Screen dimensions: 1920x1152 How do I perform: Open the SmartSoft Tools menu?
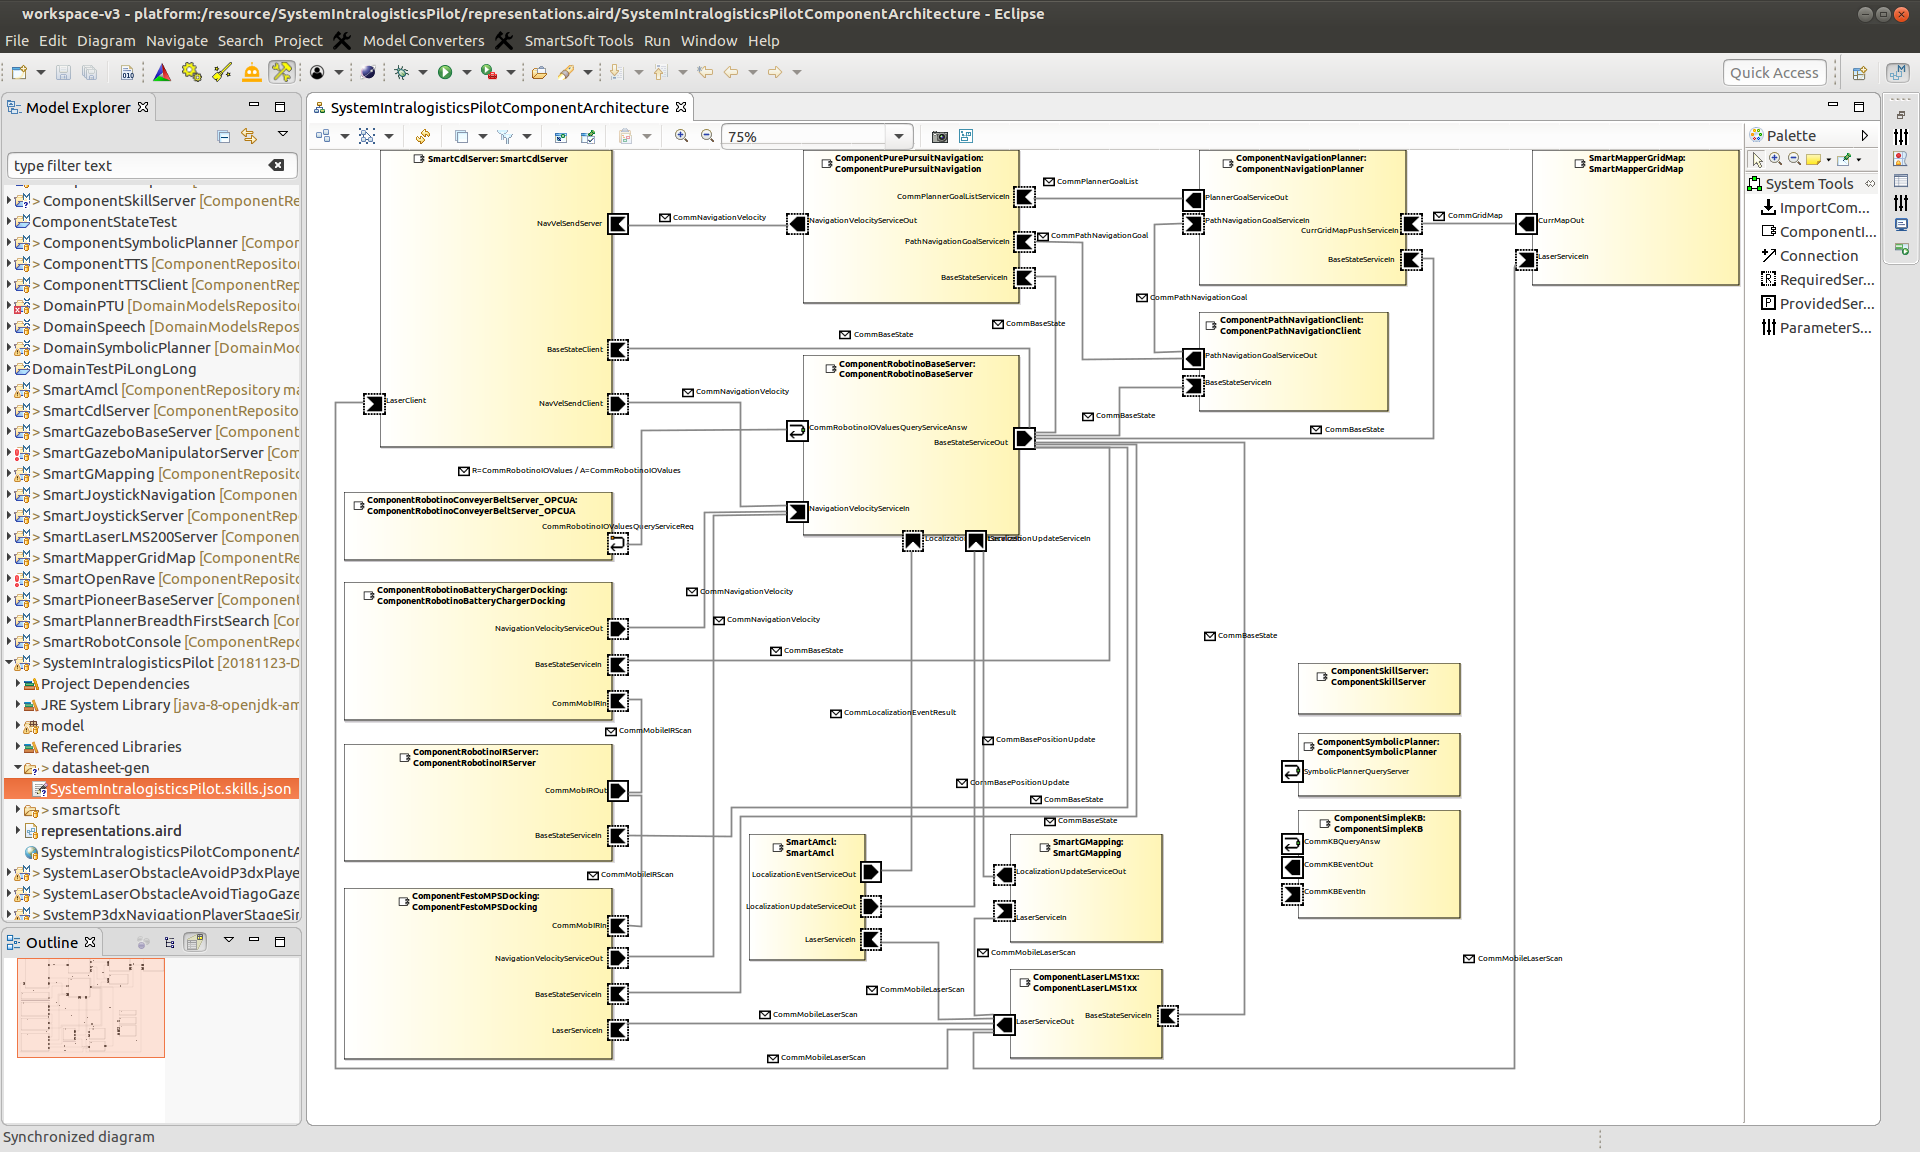pos(578,41)
